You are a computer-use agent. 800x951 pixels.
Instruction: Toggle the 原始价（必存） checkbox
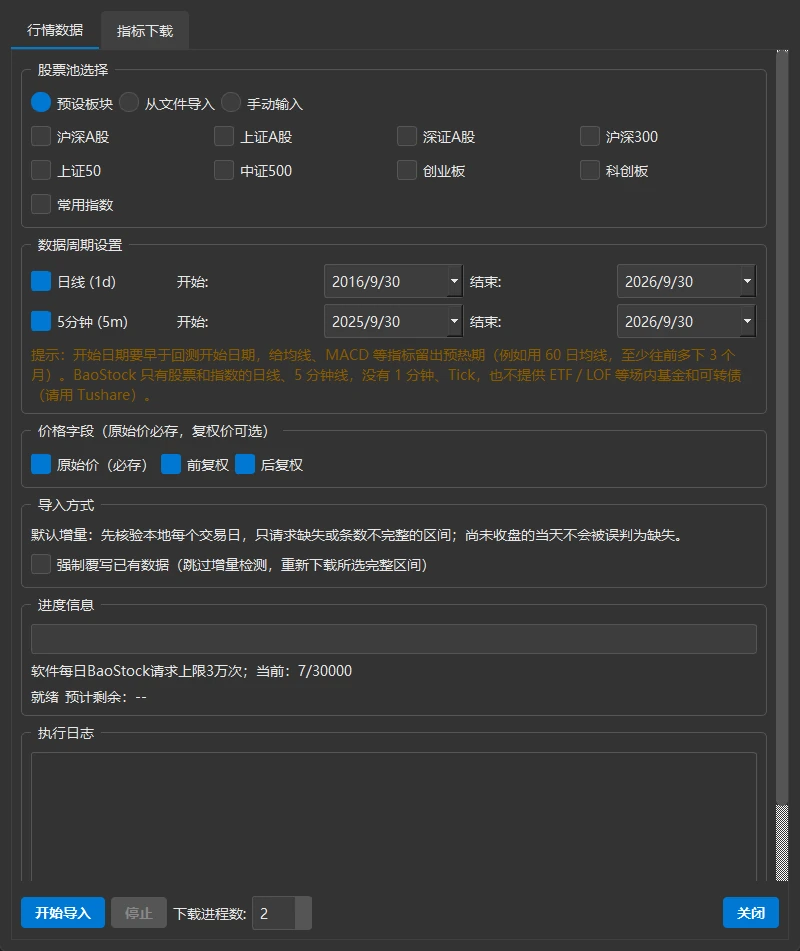pos(41,465)
